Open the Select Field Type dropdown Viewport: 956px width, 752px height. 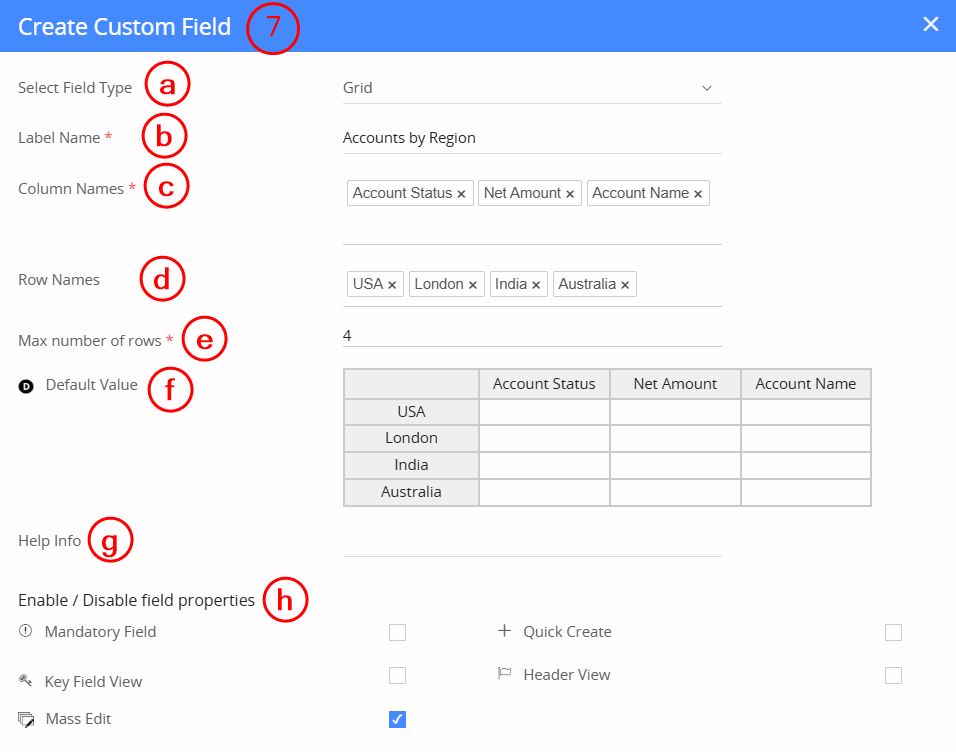[531, 88]
